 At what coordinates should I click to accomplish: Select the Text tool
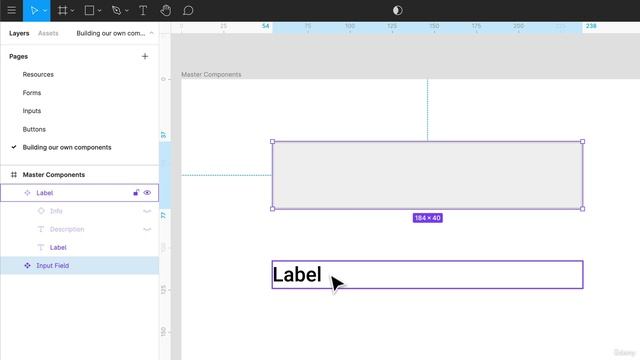tap(143, 11)
